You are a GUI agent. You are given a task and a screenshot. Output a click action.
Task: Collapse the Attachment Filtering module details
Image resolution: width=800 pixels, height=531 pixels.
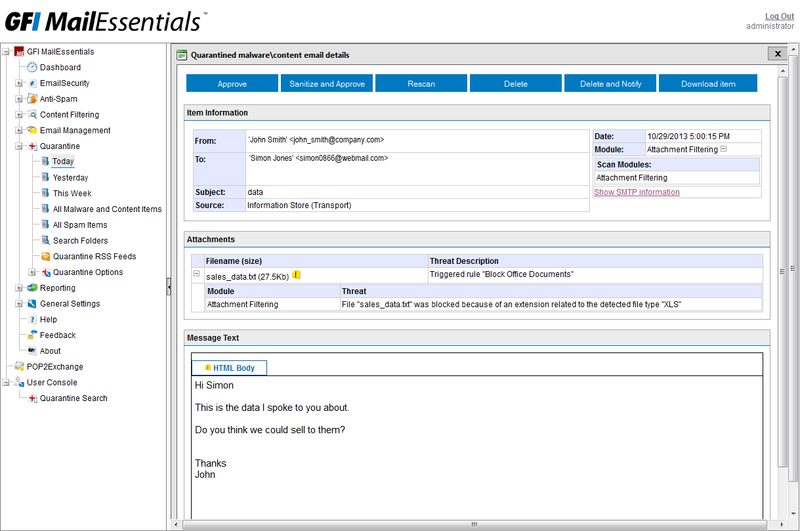point(723,149)
